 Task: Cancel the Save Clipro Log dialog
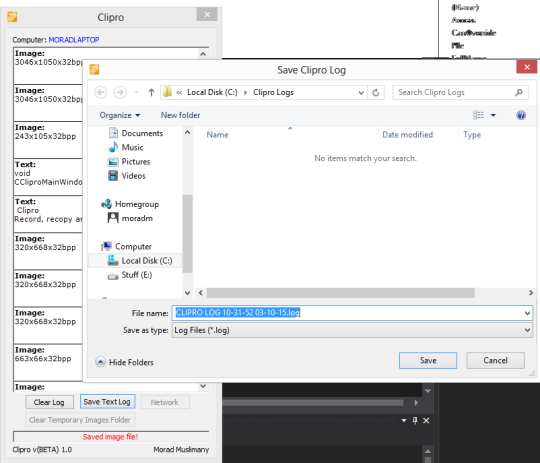point(495,360)
